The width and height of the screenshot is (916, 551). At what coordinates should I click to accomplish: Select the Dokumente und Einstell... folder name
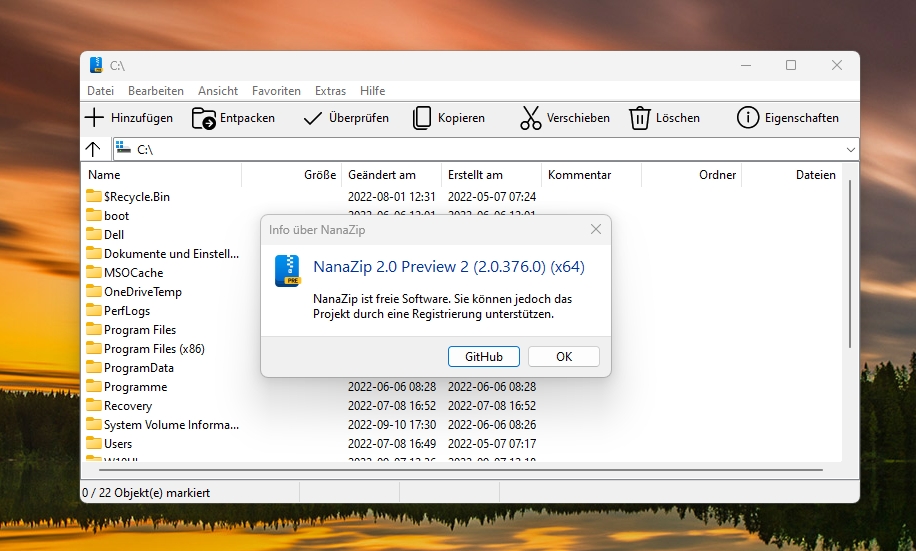pos(171,254)
